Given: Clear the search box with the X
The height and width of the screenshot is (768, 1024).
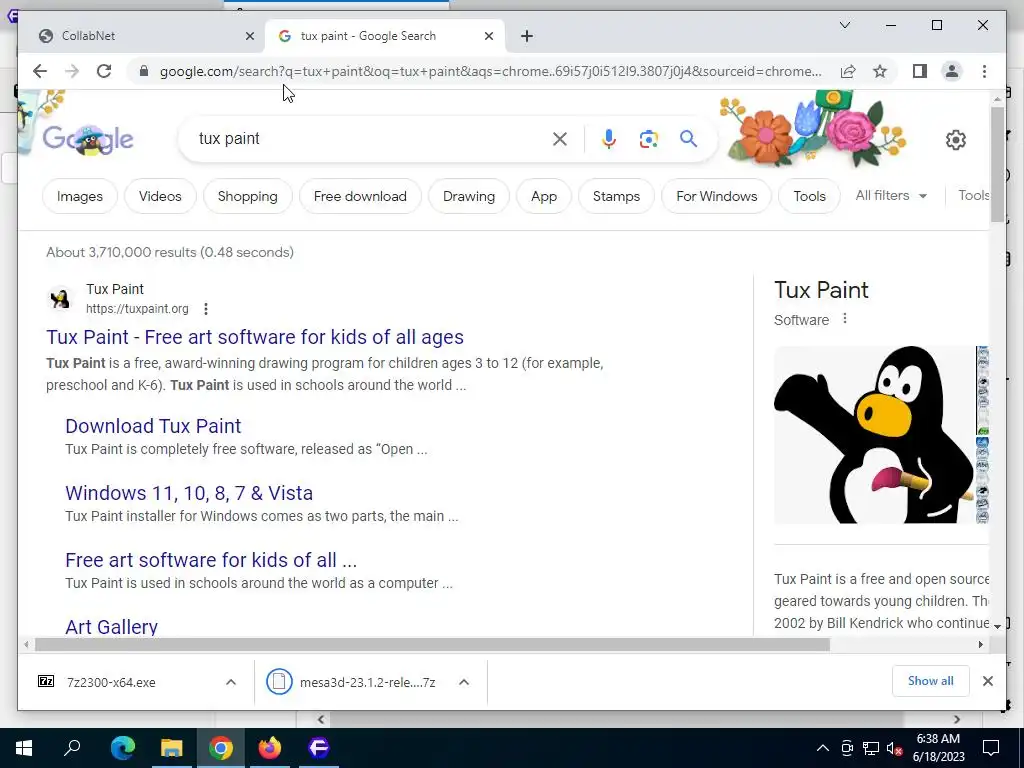Looking at the screenshot, I should coord(560,138).
